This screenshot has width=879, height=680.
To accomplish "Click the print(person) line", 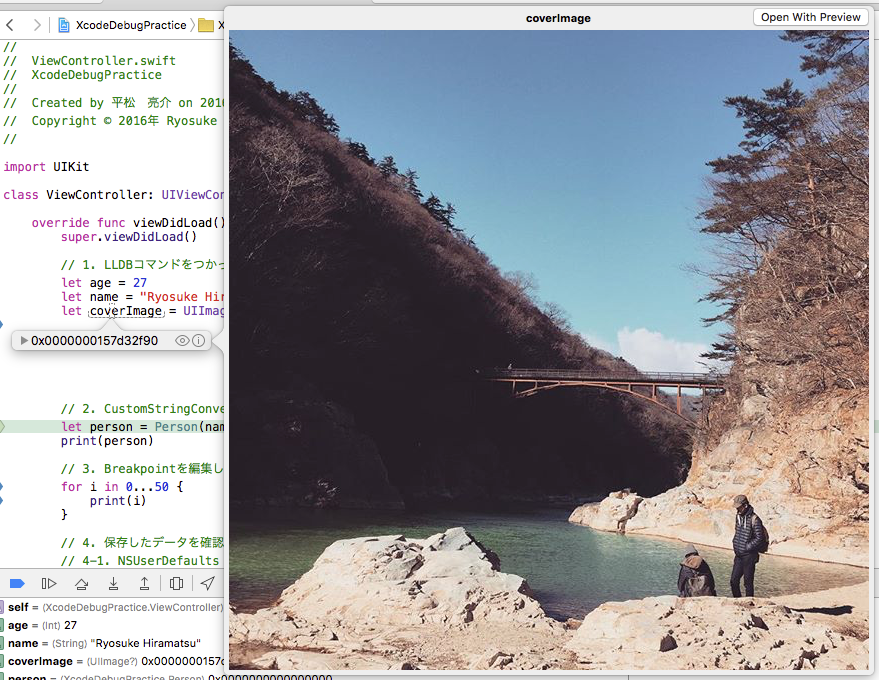I will click(107, 441).
